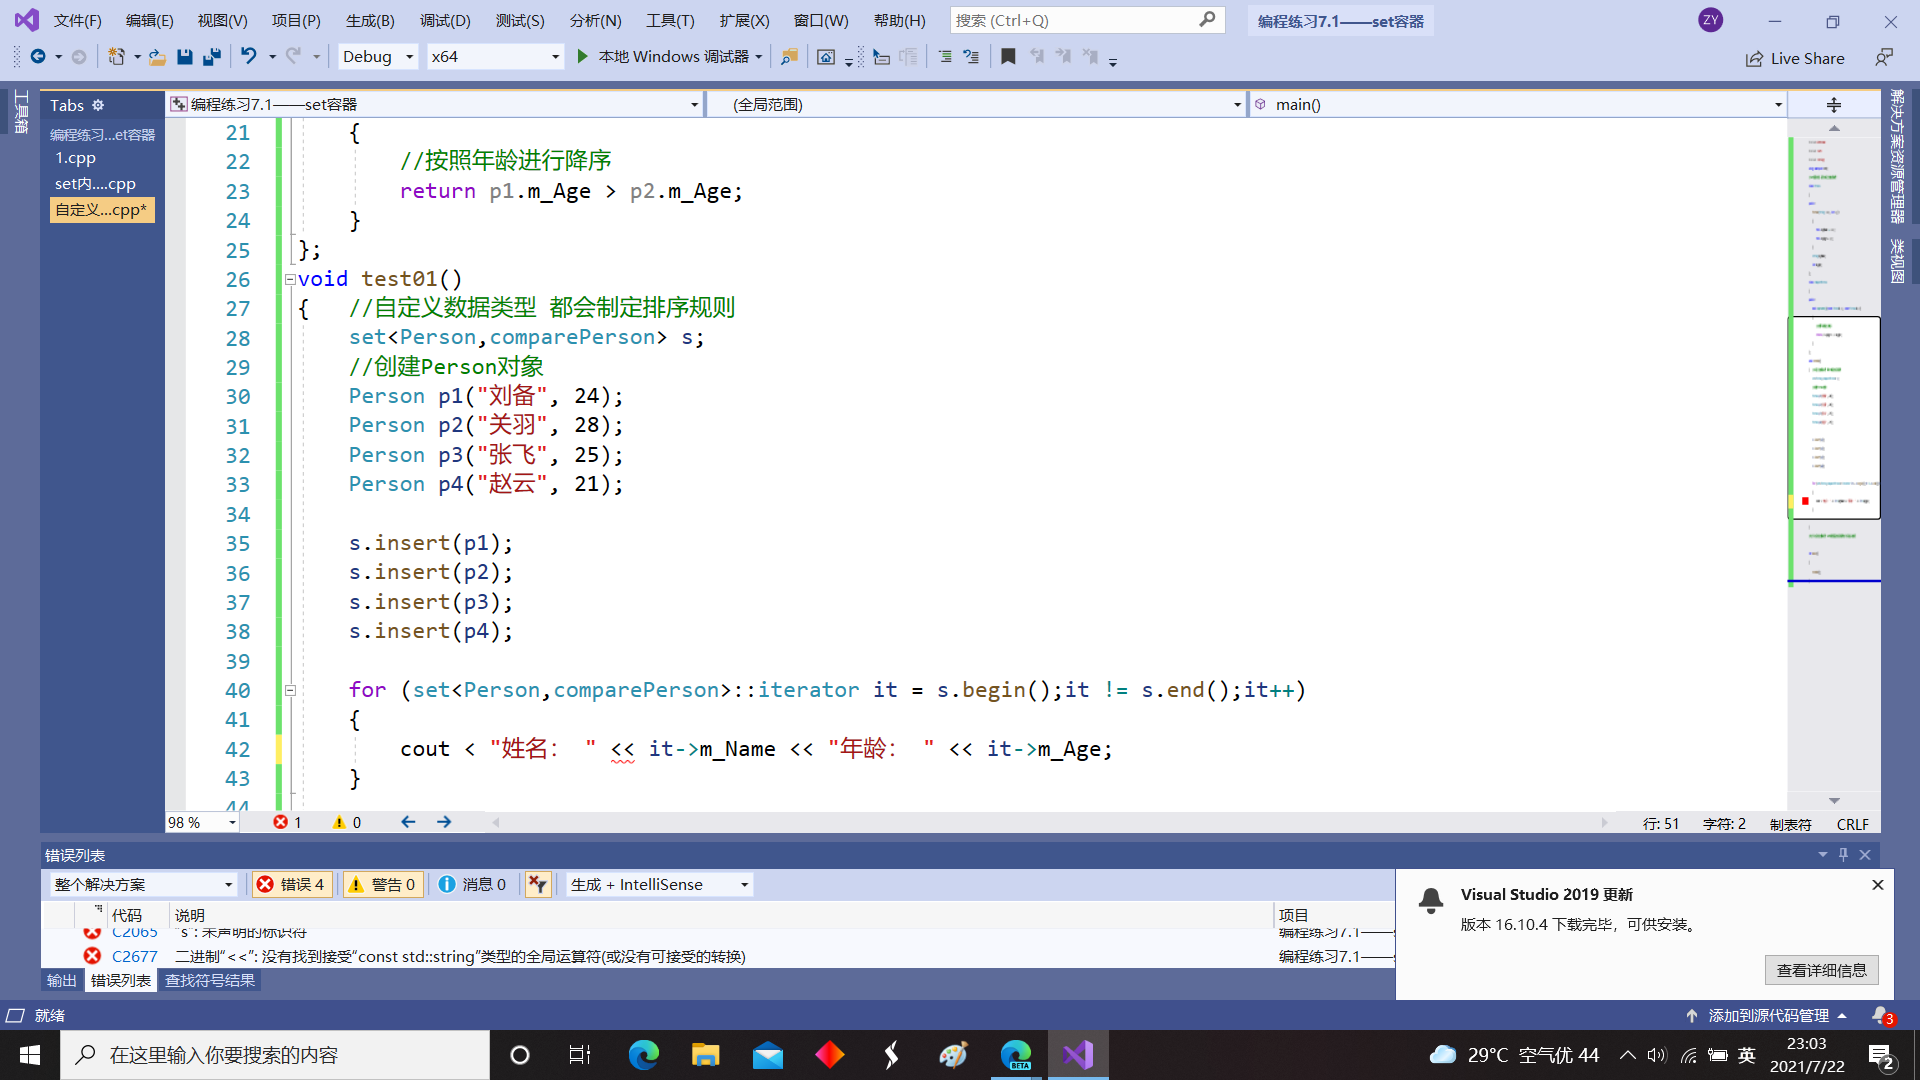Switch to the 输出 output tab
1920x1080 pixels.
coord(61,980)
